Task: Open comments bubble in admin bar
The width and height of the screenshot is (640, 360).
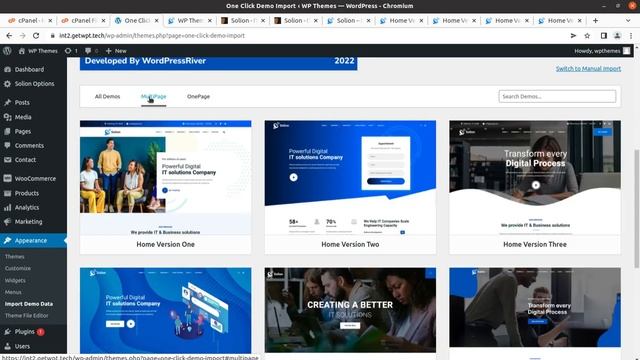Action: [91, 51]
